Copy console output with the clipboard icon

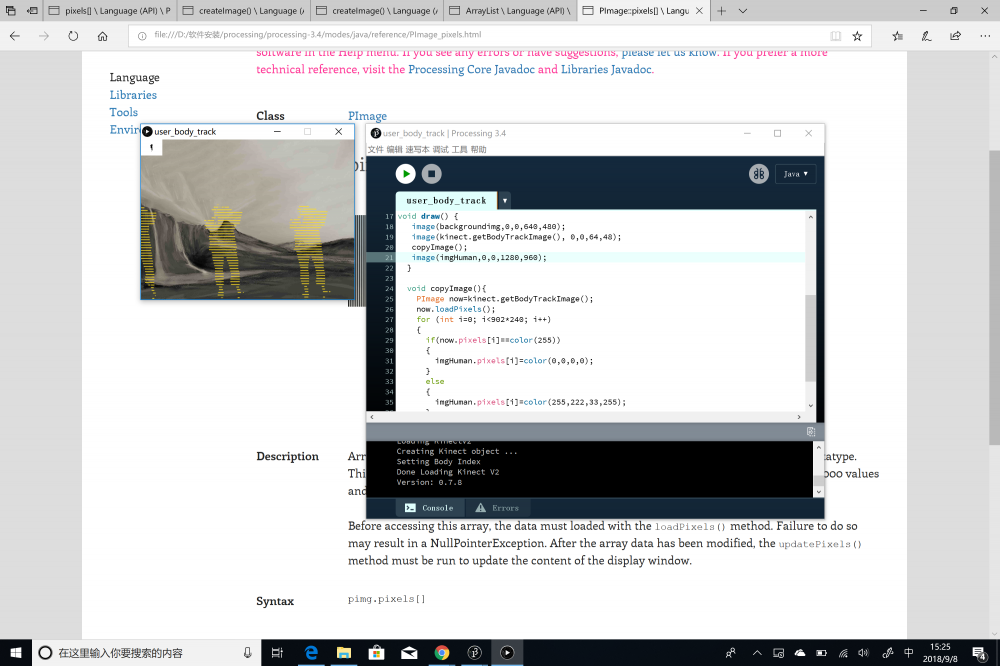pos(811,432)
